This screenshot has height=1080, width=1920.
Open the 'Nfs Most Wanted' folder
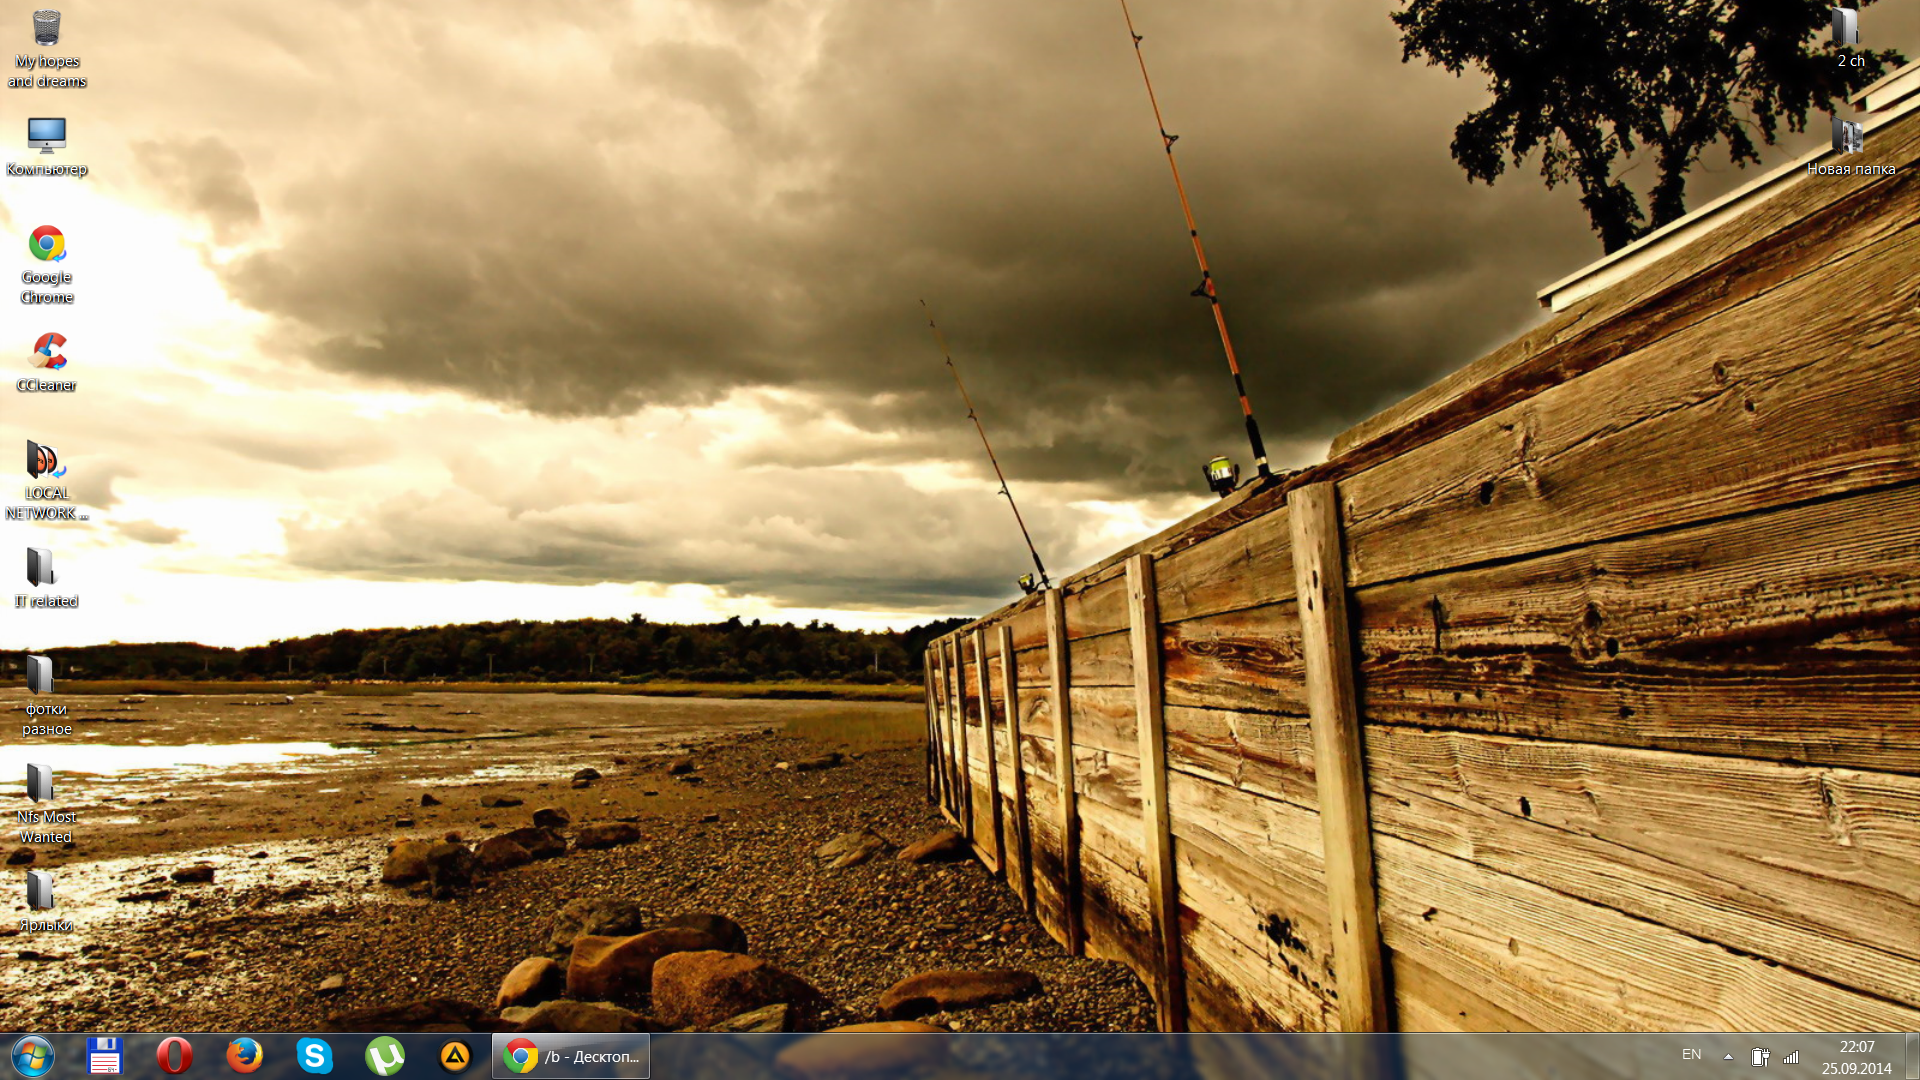coord(42,784)
